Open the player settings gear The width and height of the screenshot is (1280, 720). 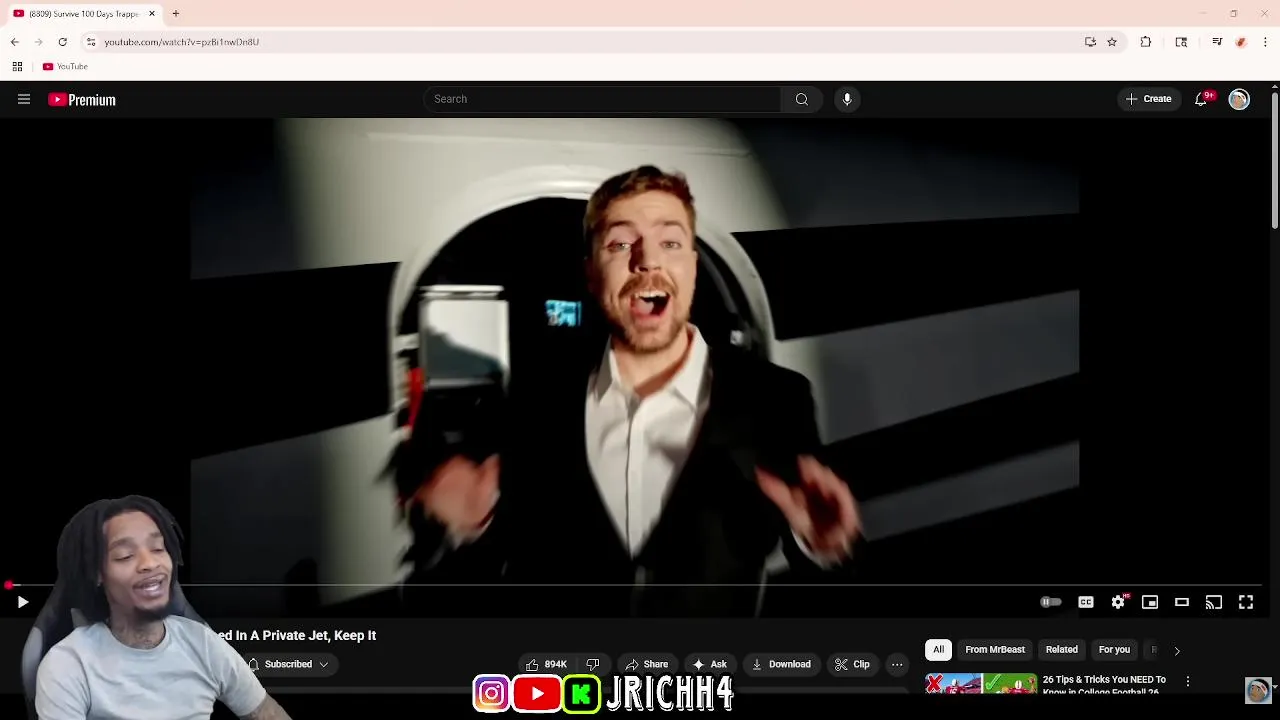(x=1118, y=602)
